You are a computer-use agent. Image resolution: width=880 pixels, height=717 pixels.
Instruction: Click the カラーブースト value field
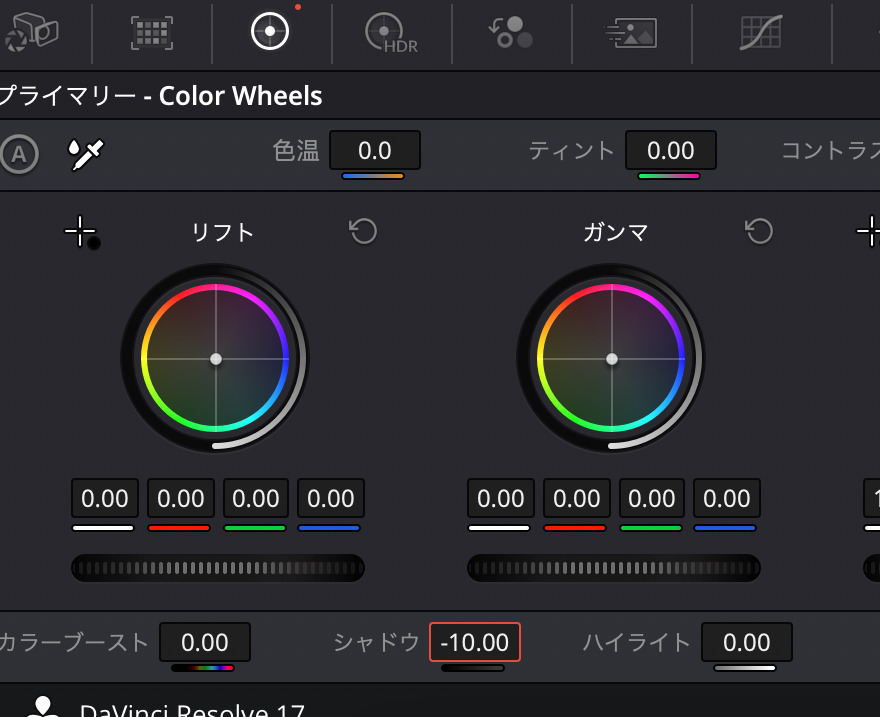click(205, 642)
